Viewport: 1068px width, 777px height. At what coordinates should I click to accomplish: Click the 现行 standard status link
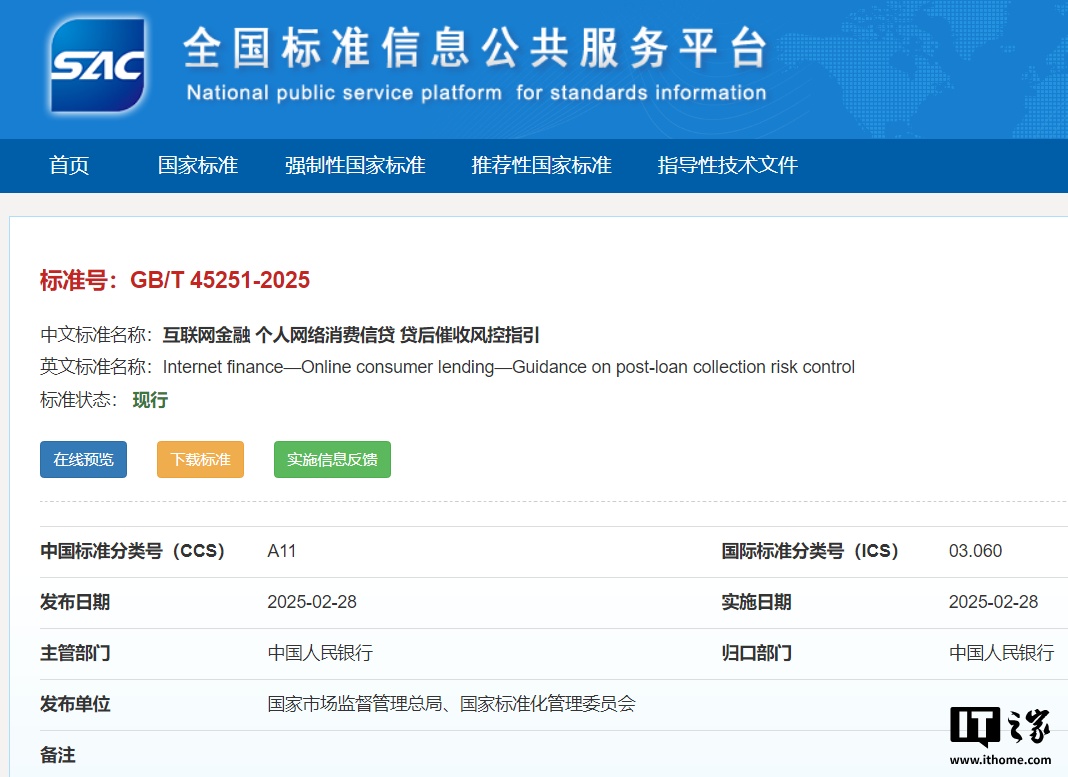coord(150,399)
